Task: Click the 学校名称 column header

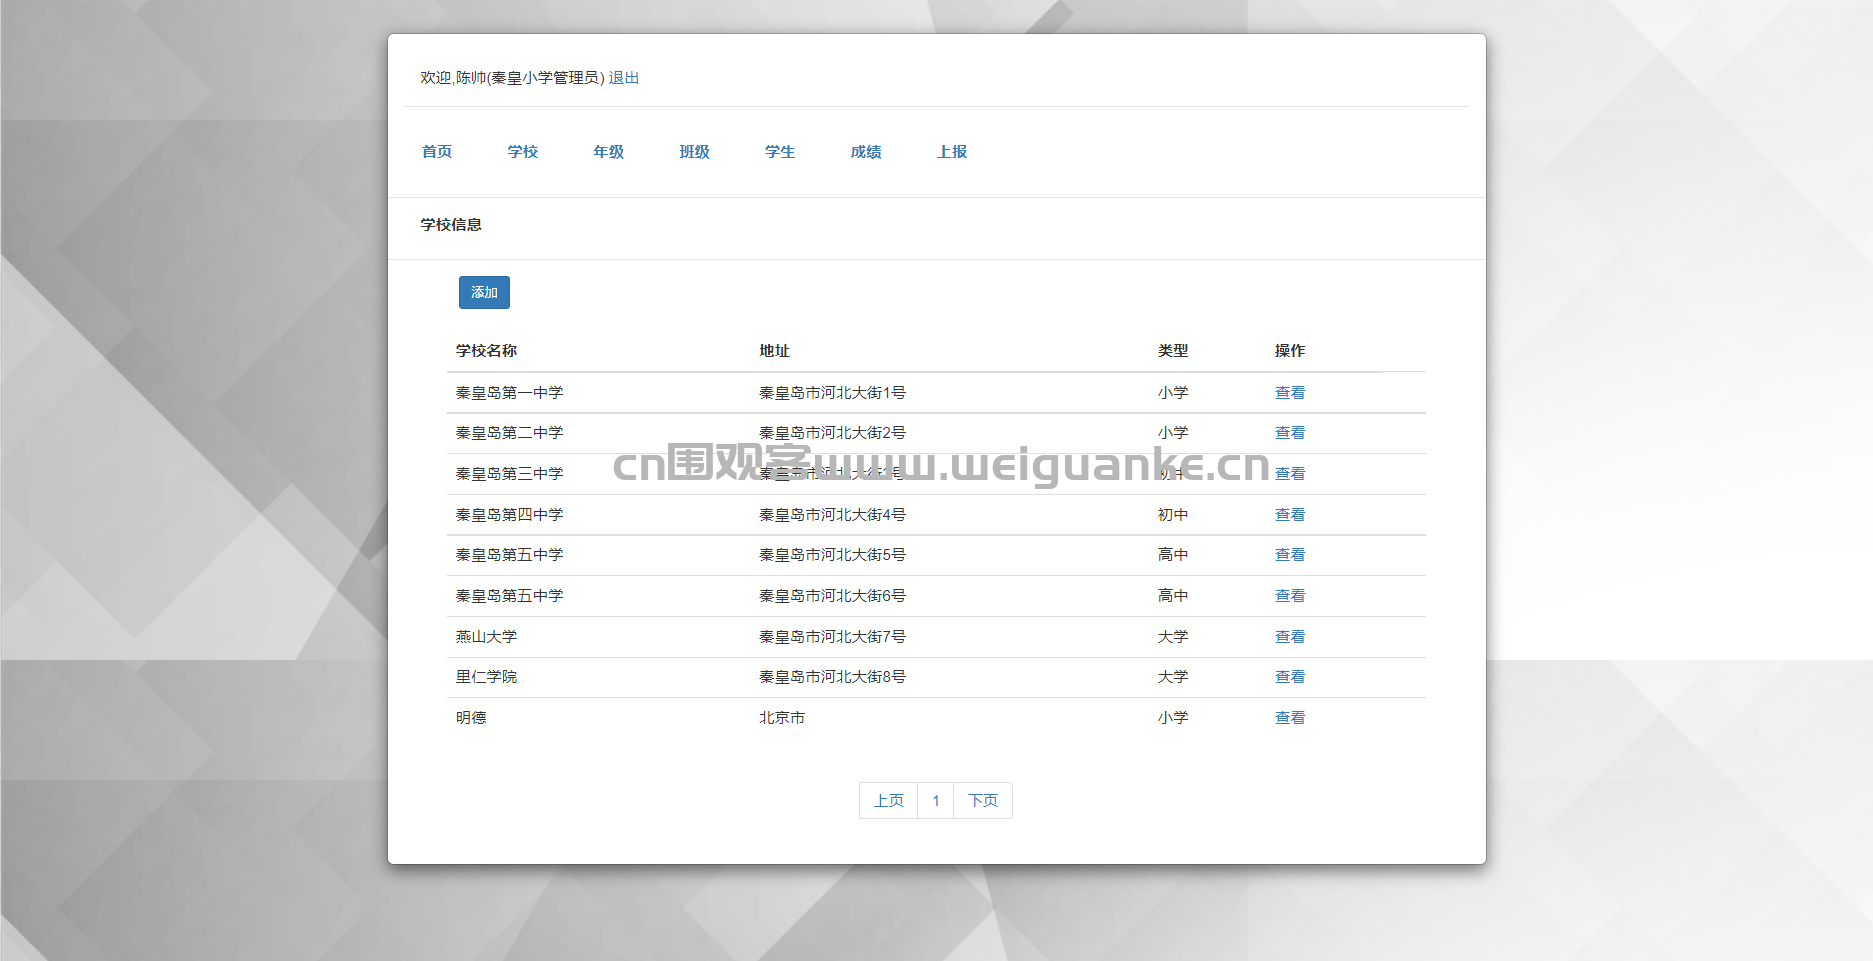Action: (486, 351)
